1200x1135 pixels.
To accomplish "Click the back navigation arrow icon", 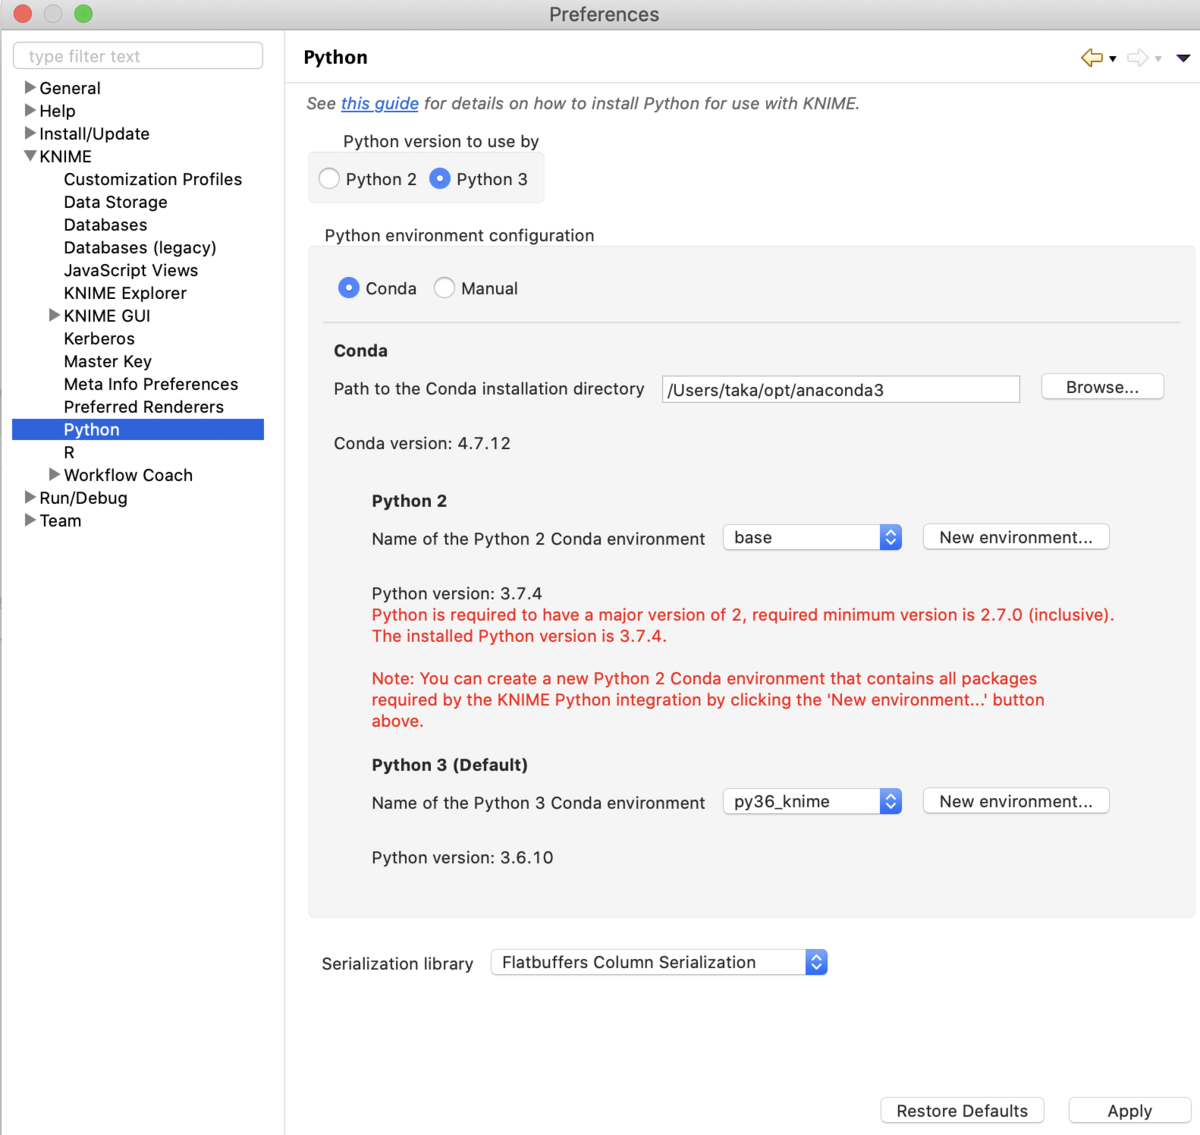I will click(1091, 58).
